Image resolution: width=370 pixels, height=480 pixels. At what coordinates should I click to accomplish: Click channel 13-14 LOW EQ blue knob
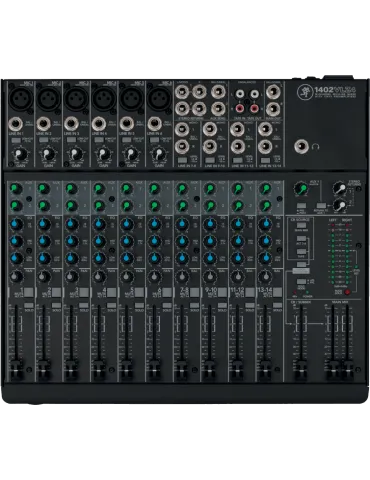pyautogui.click(x=265, y=258)
